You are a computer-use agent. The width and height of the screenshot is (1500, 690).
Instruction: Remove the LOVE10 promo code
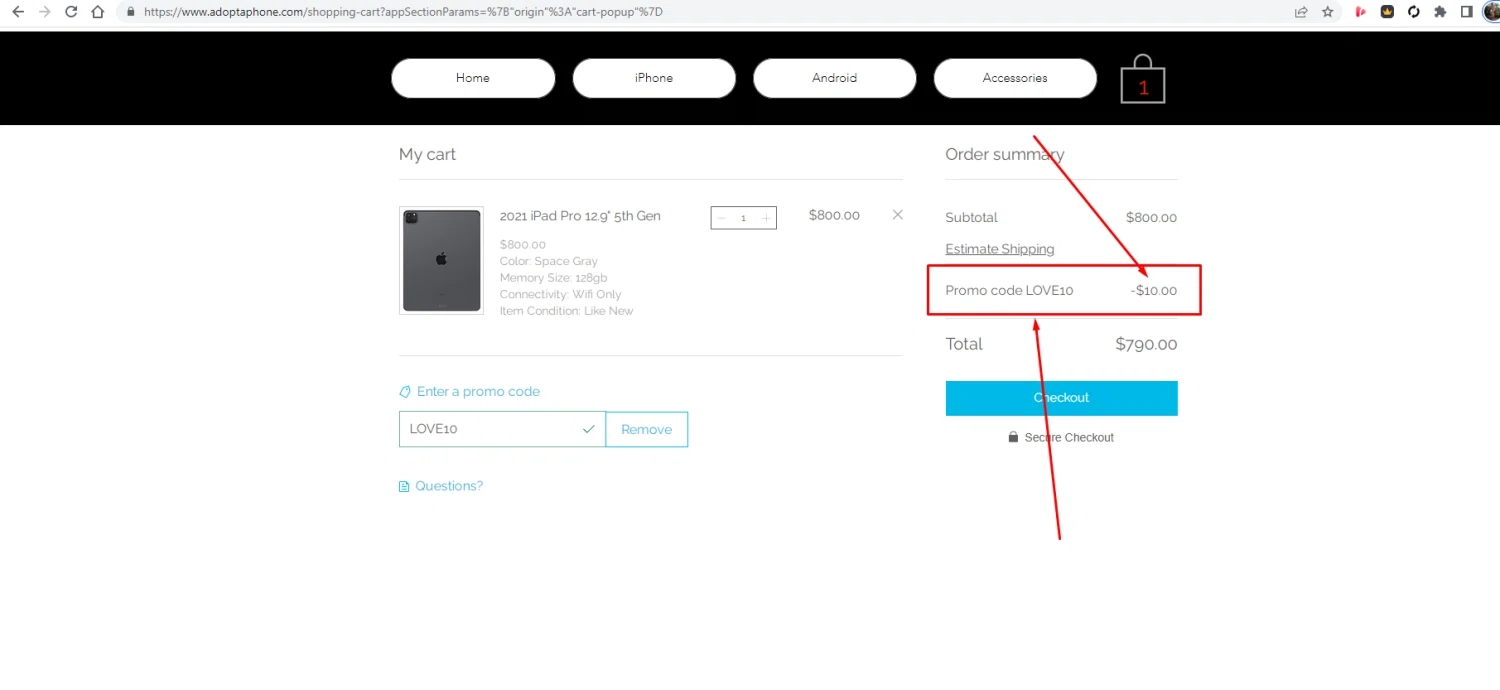(x=647, y=429)
